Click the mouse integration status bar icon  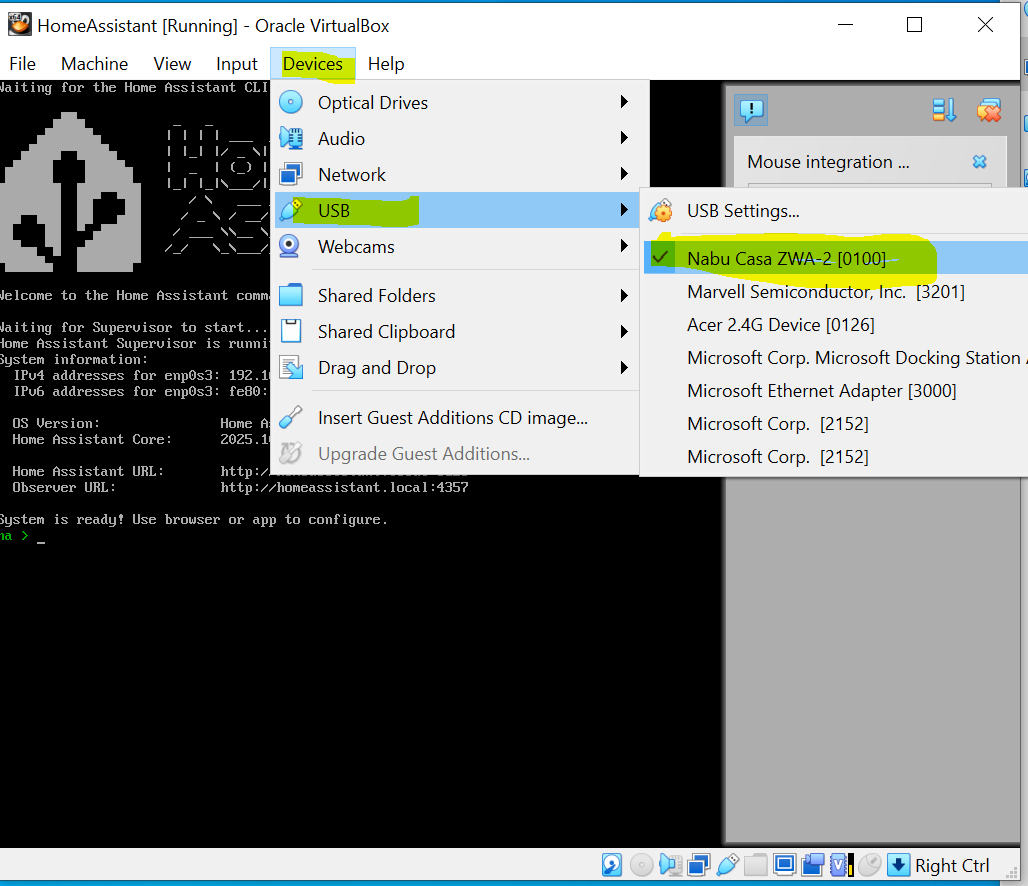pos(870,865)
